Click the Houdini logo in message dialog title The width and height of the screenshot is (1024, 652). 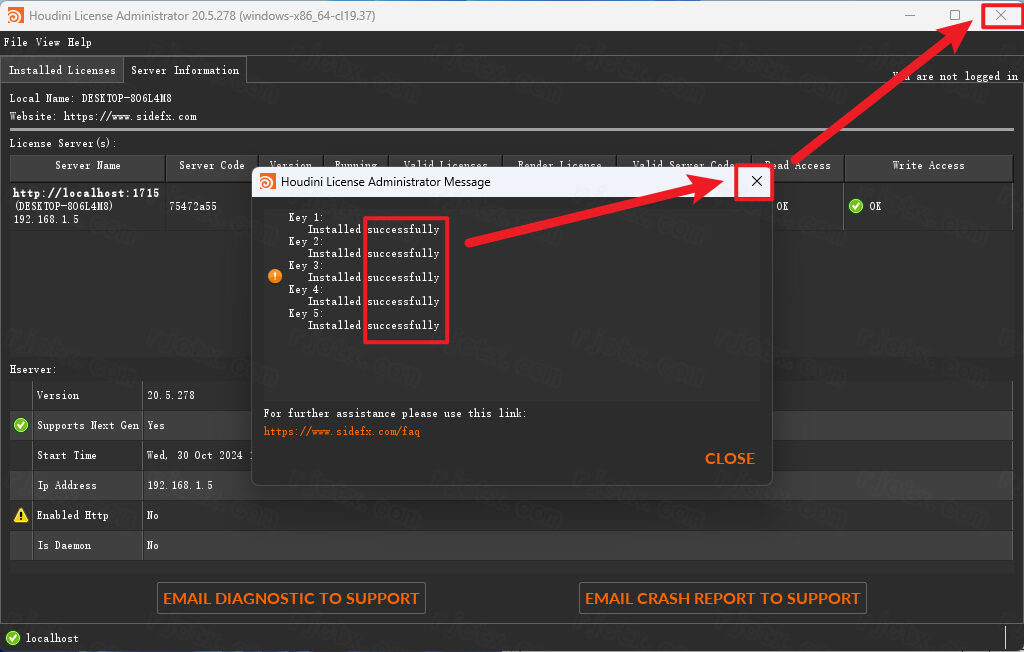point(267,182)
